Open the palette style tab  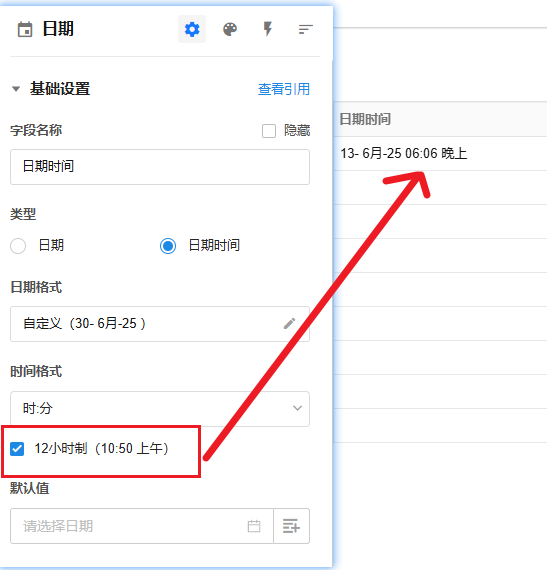(230, 29)
